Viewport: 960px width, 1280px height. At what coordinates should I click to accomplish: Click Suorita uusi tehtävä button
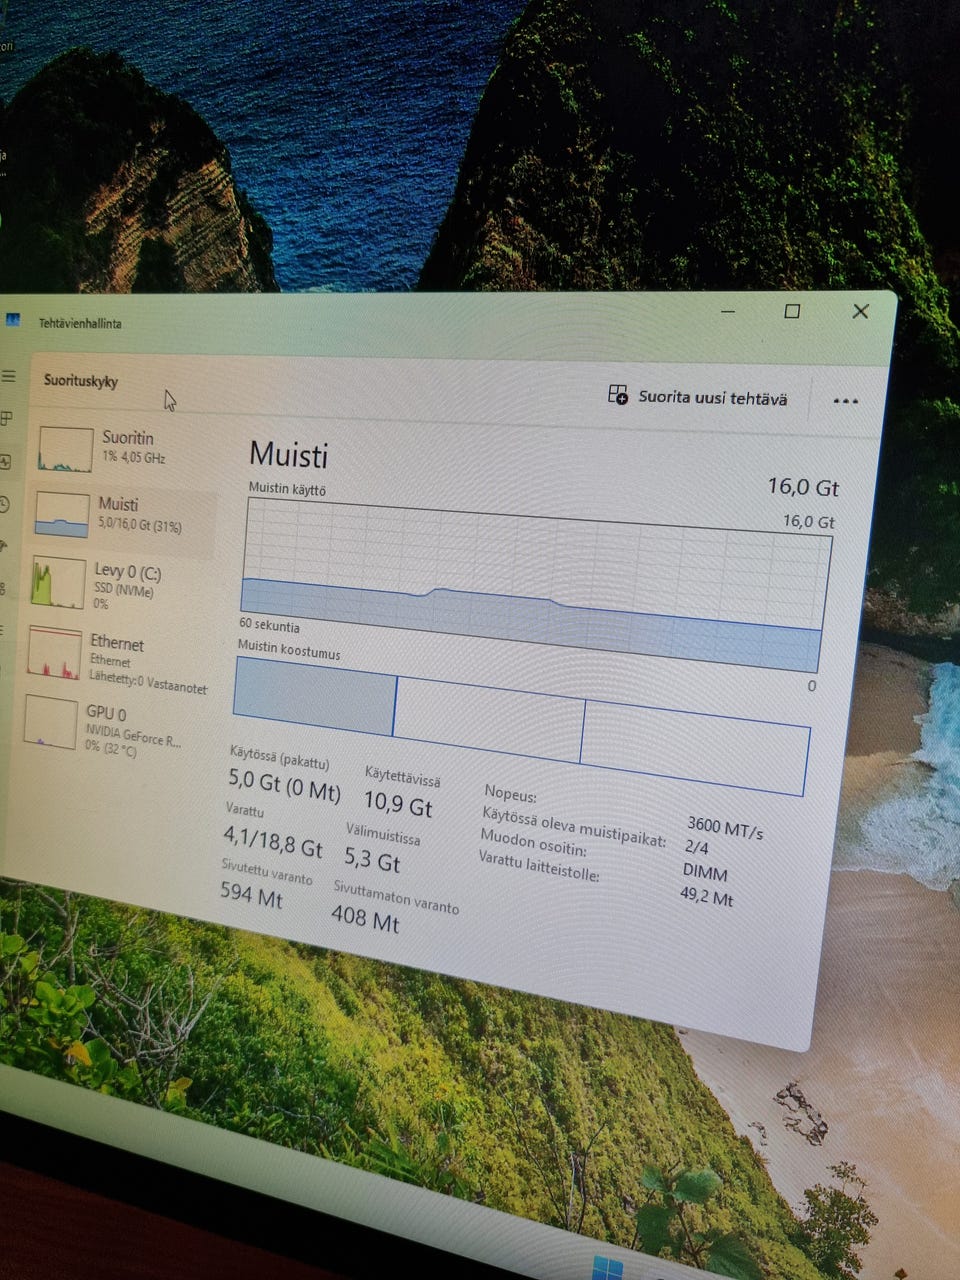pos(698,396)
